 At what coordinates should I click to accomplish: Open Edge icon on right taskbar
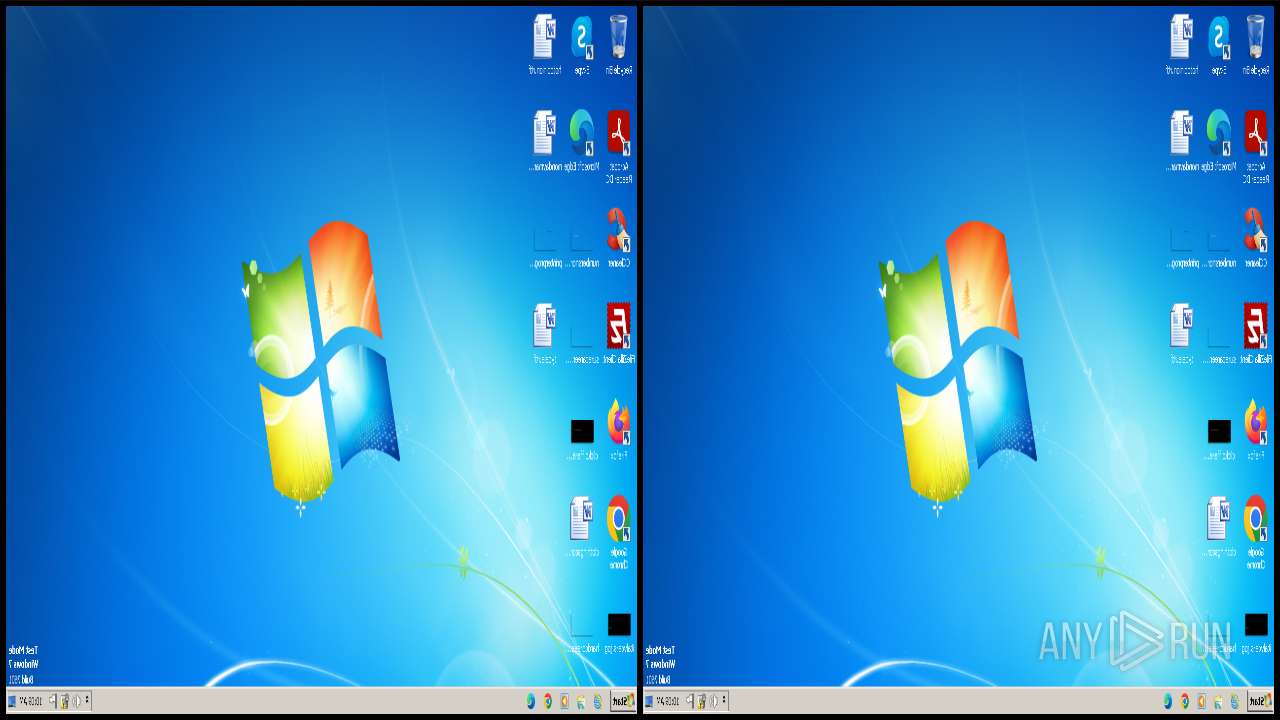click(1167, 702)
